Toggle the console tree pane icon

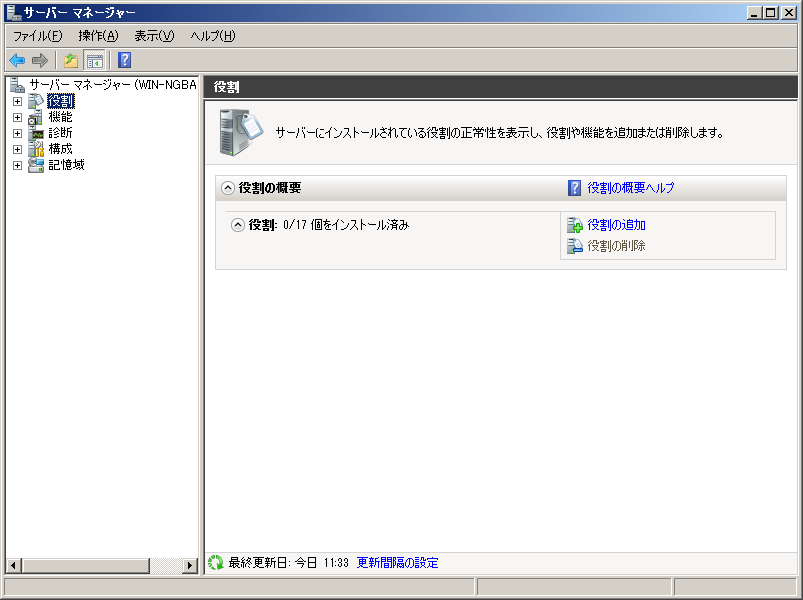[94, 60]
